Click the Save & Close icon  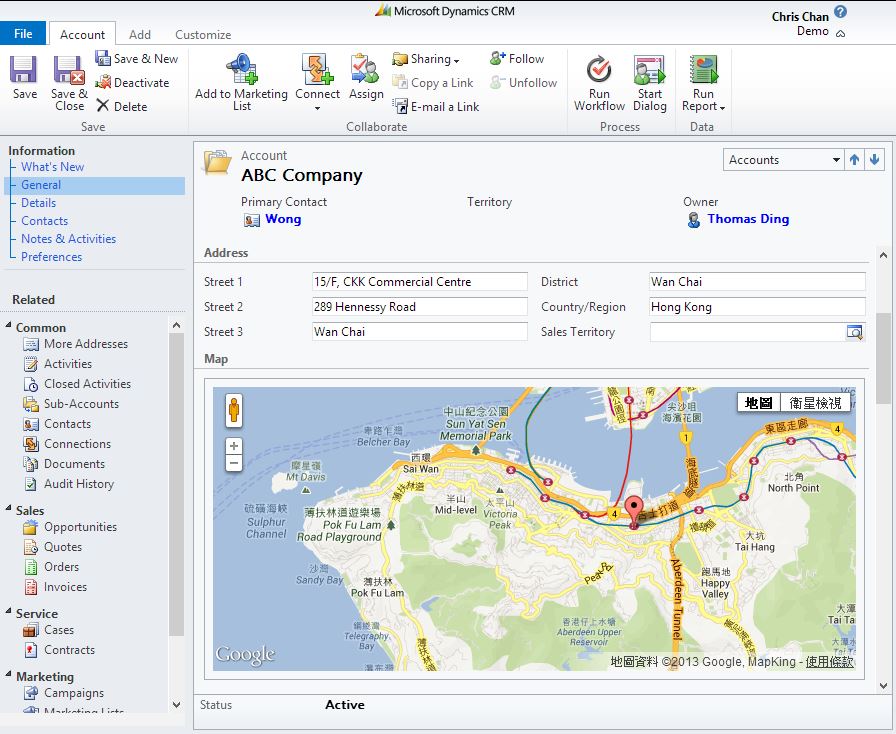pyautogui.click(x=69, y=83)
